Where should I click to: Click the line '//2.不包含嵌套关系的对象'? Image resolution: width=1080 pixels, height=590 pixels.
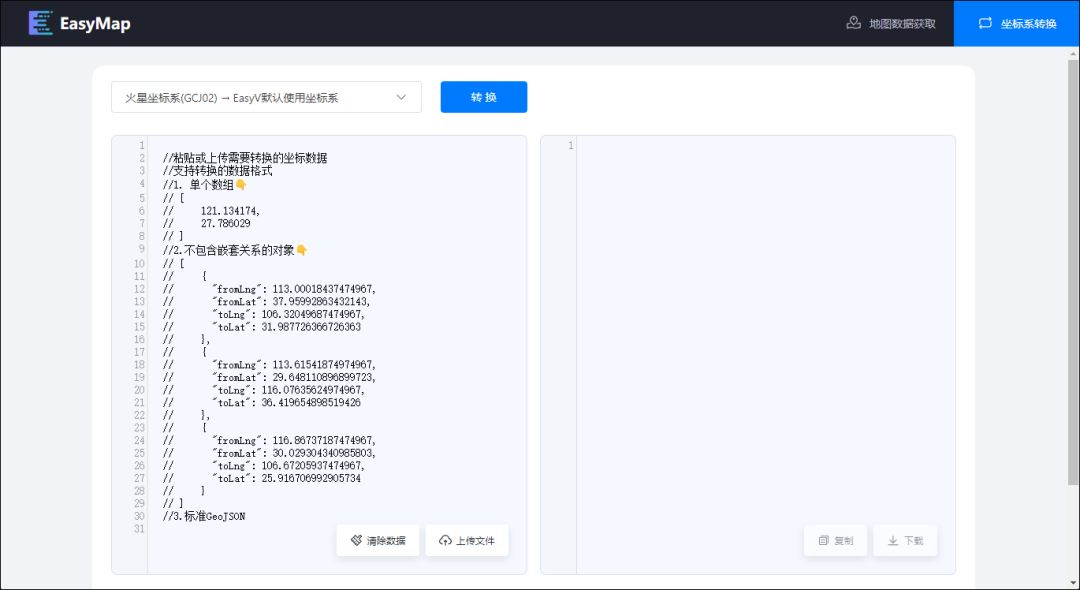click(x=235, y=250)
